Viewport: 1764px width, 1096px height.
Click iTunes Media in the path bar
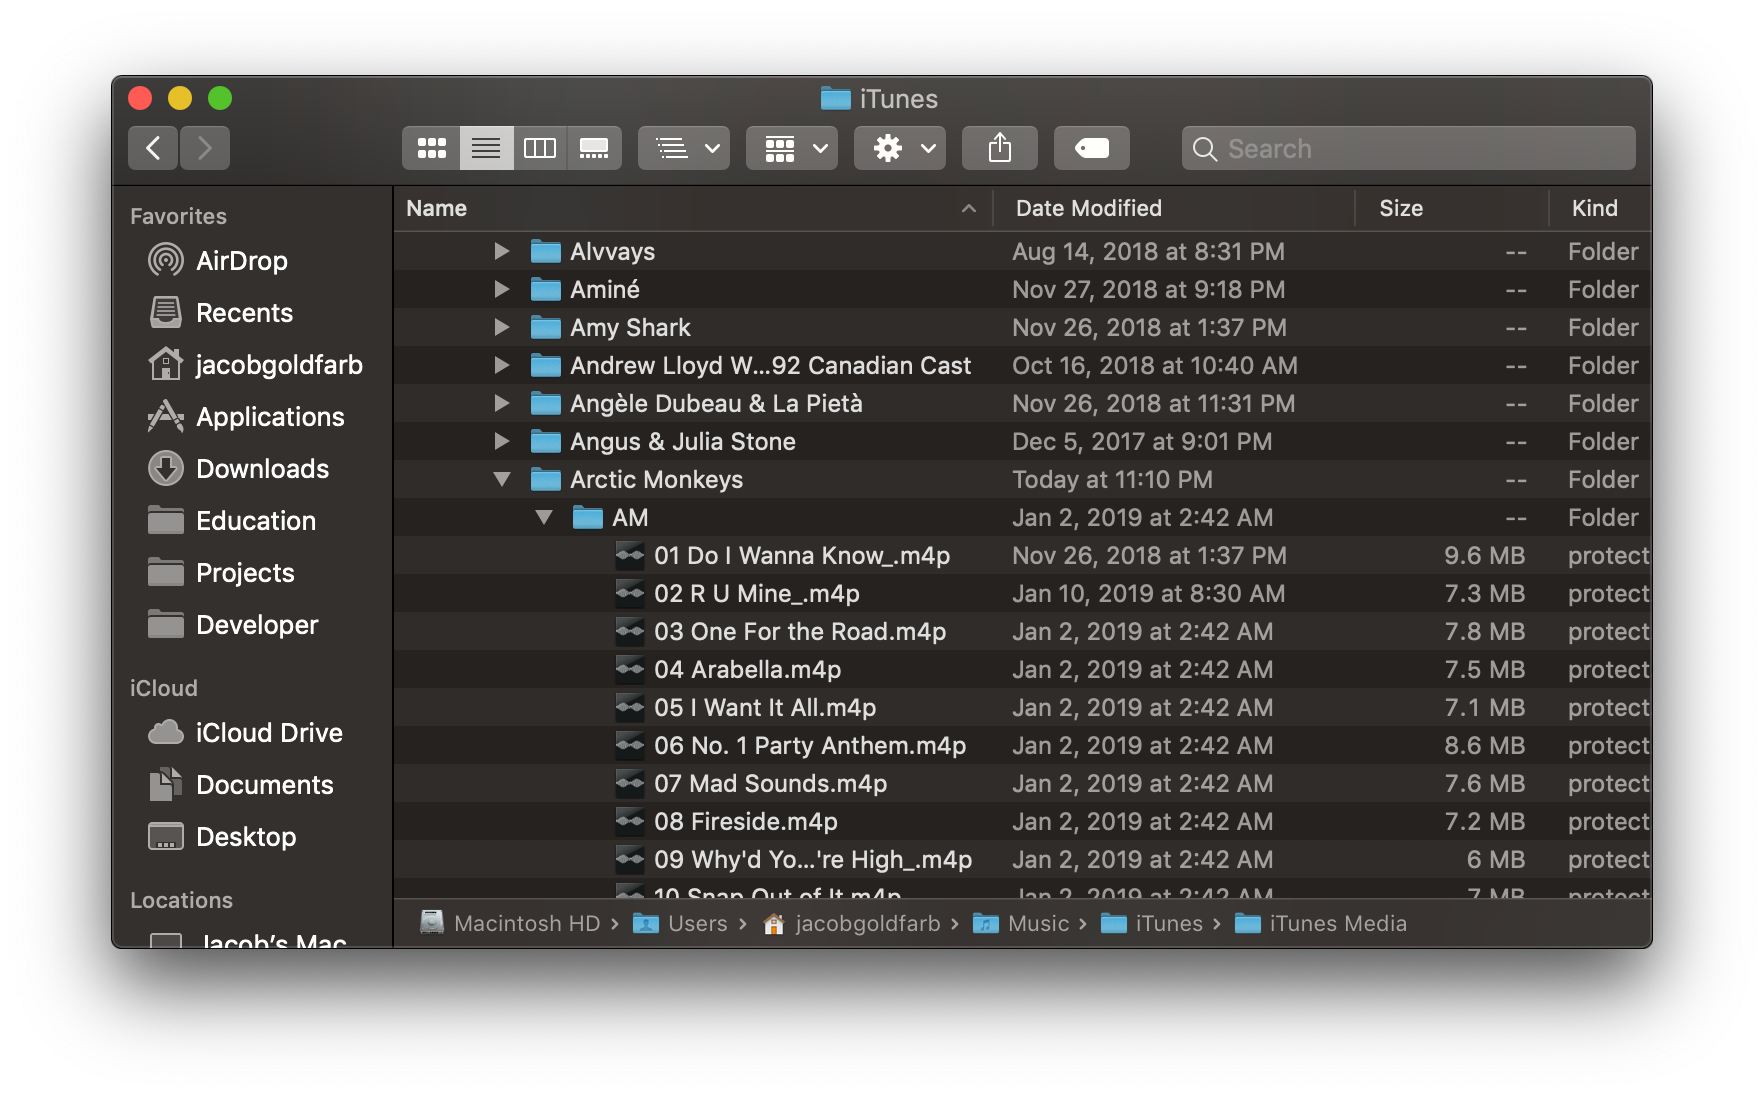[1321, 923]
